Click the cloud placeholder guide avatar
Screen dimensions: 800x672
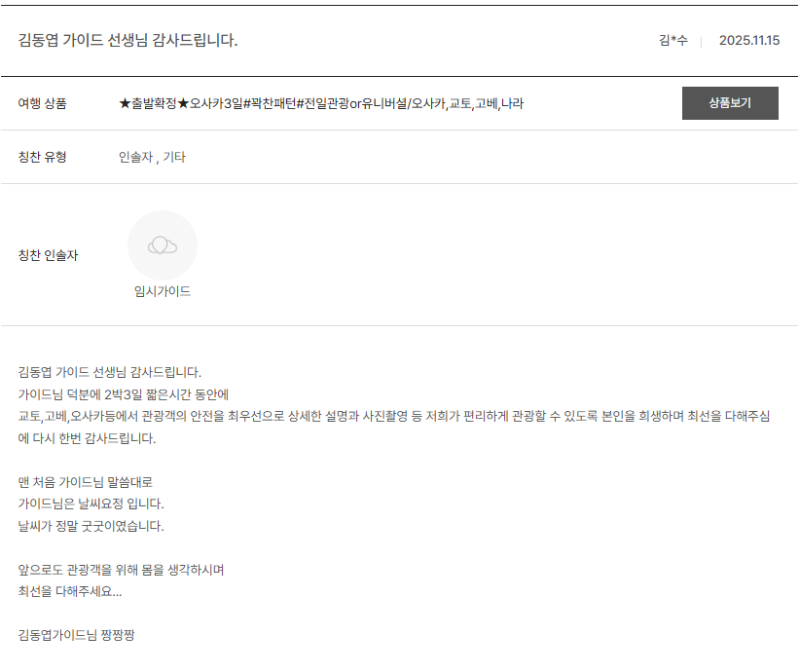(x=162, y=245)
